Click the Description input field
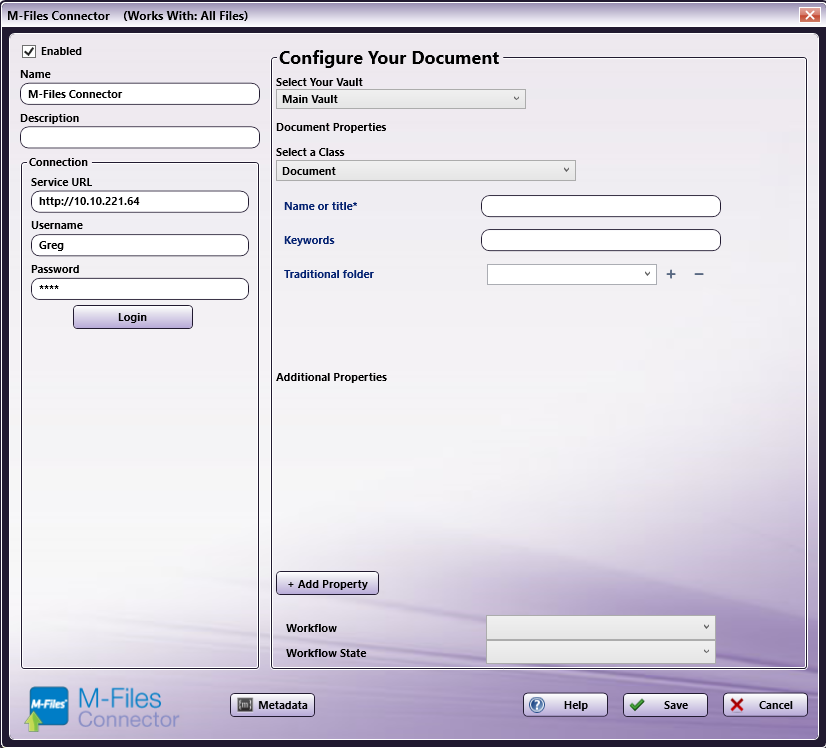The height and width of the screenshot is (748, 826). click(140, 137)
